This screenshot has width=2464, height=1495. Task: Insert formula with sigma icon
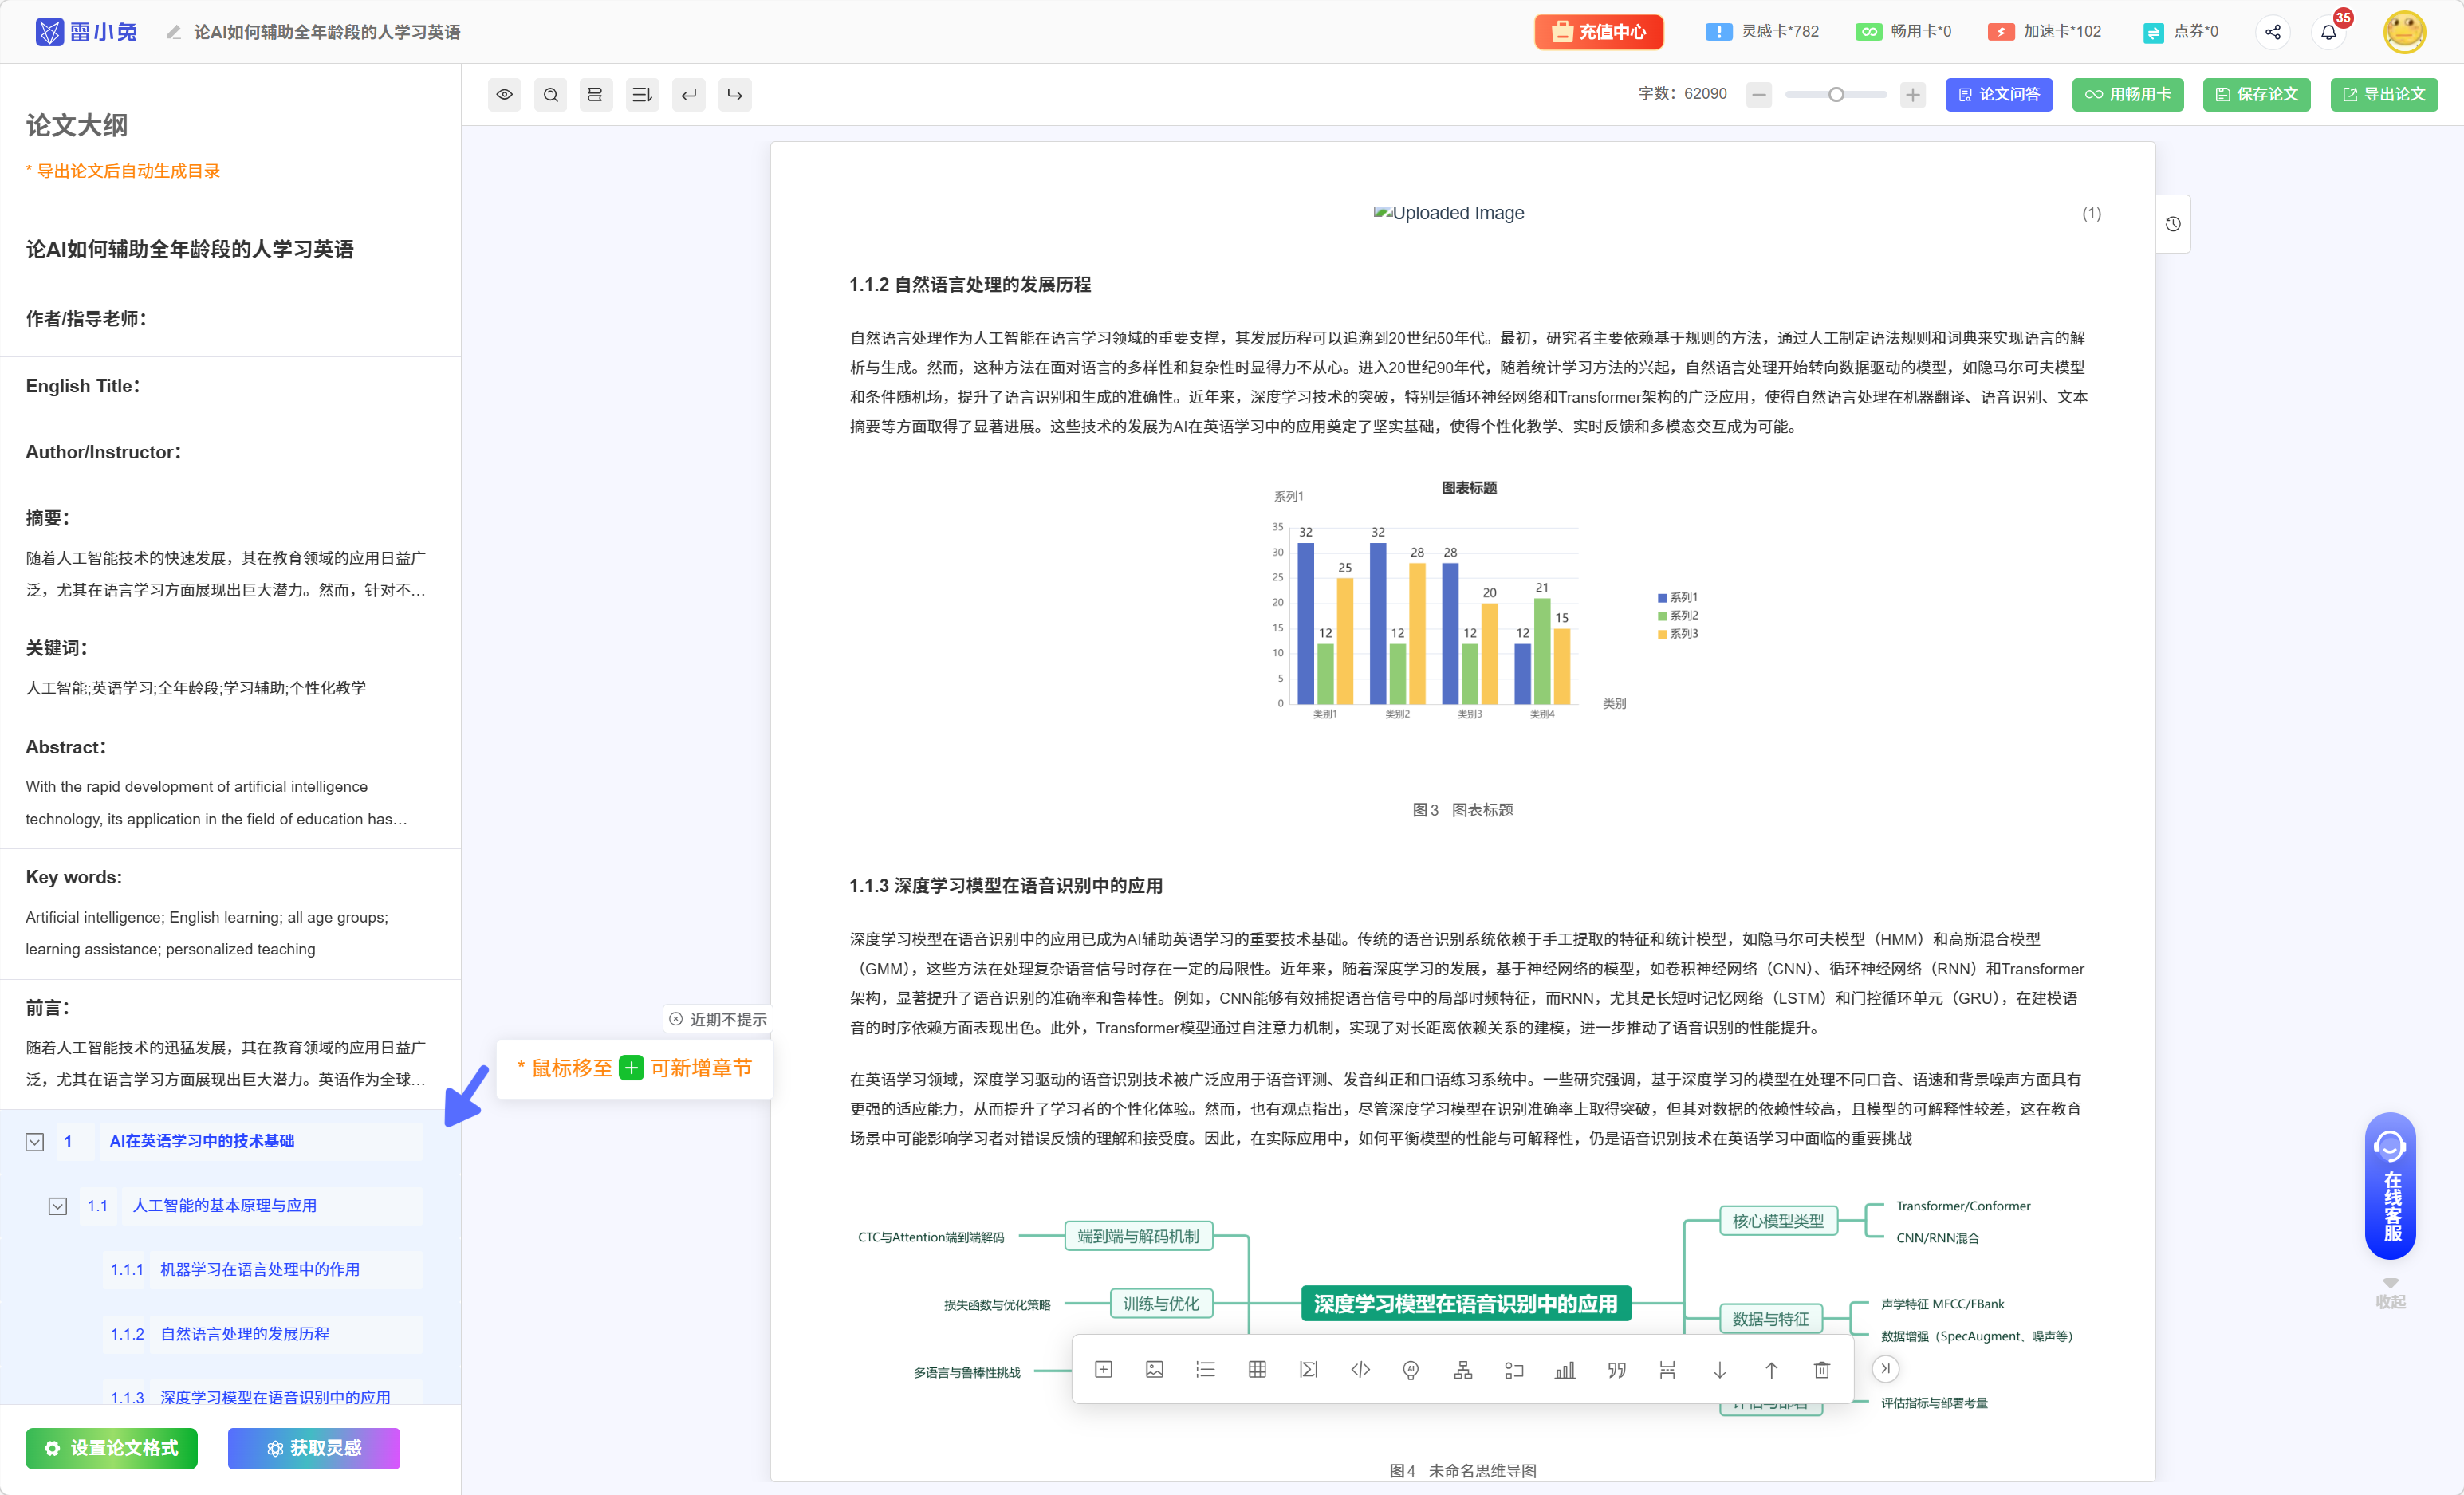(1308, 1369)
